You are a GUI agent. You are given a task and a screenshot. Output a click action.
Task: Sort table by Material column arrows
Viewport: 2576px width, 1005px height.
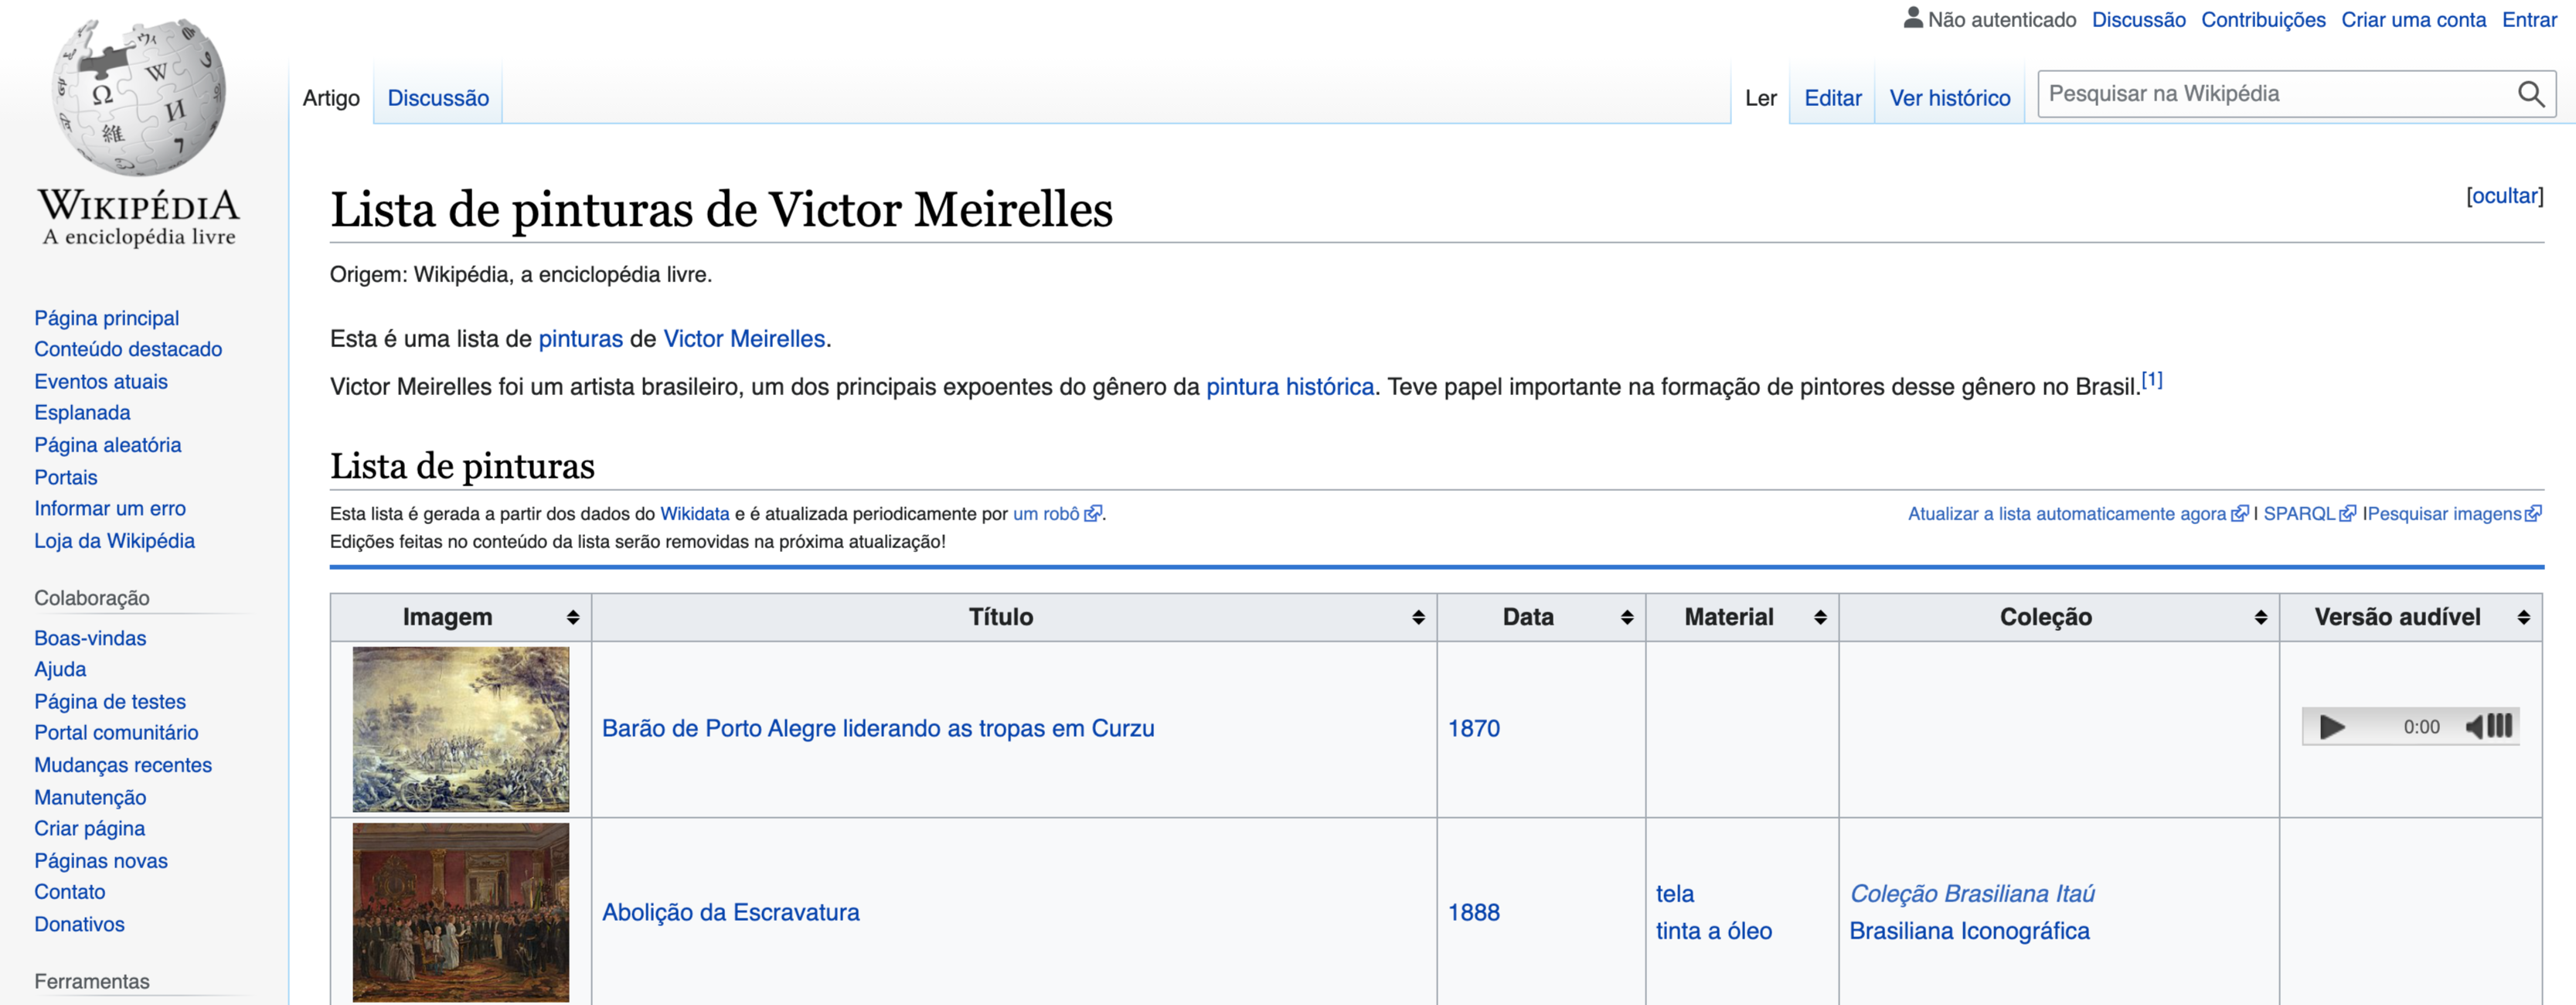(1820, 617)
